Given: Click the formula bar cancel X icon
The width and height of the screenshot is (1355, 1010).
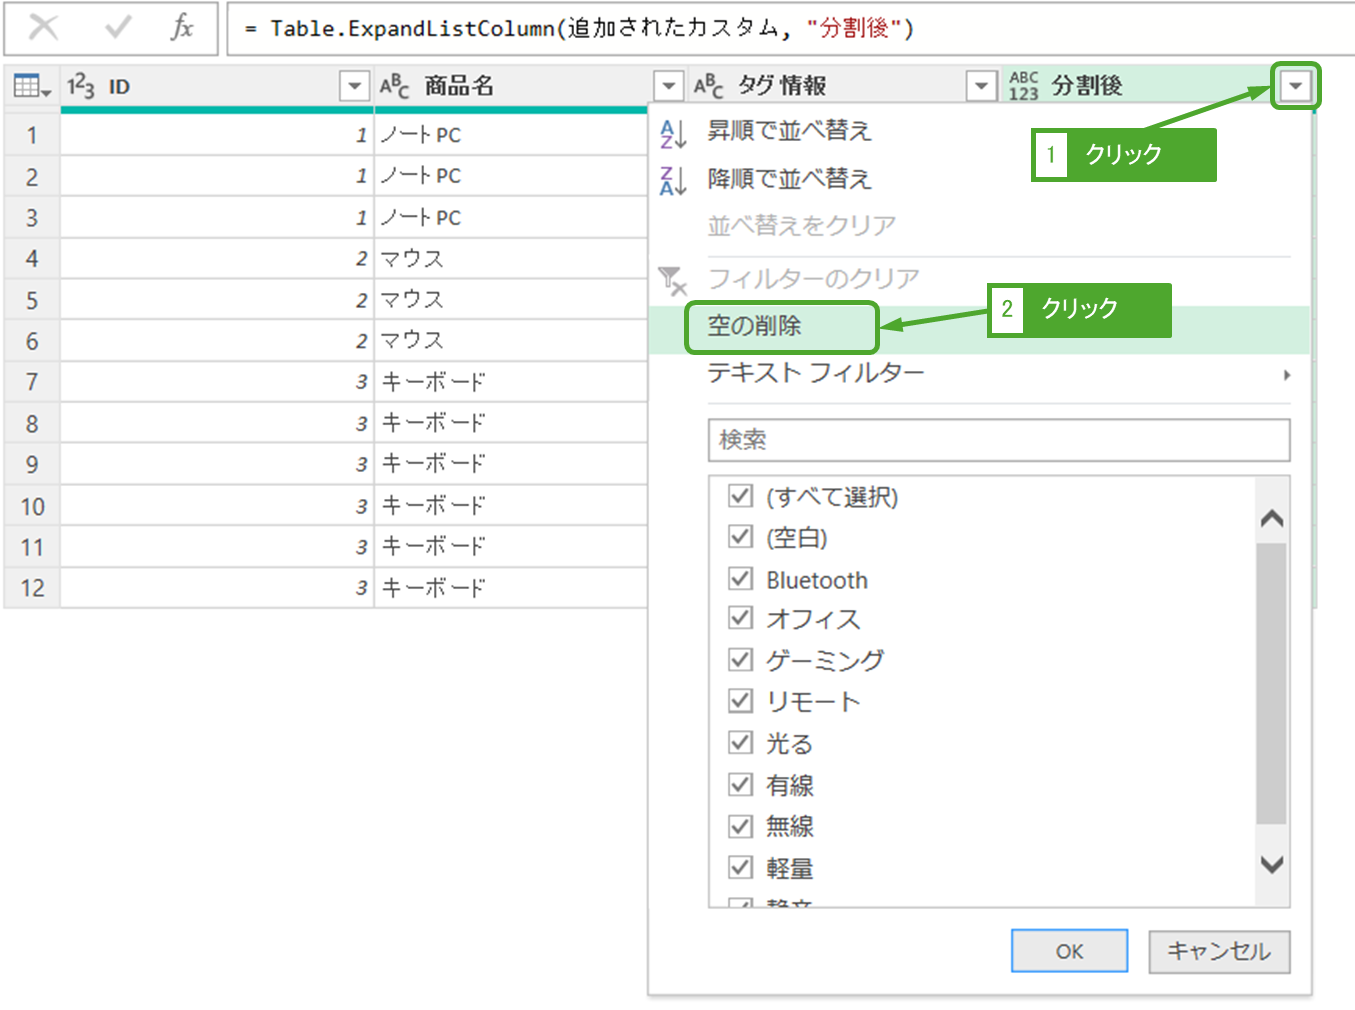Looking at the screenshot, I should (x=43, y=27).
